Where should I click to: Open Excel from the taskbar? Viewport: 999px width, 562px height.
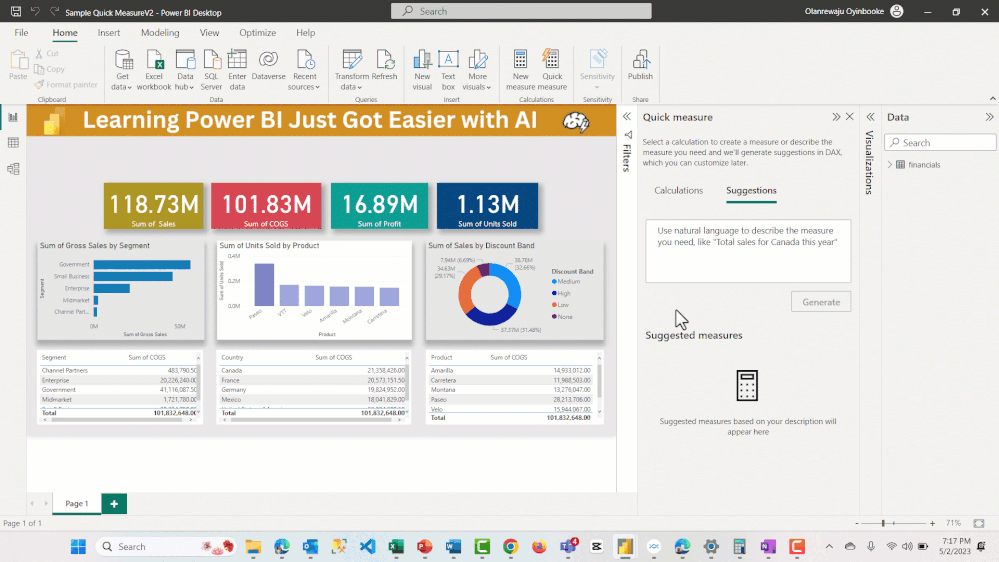point(396,547)
